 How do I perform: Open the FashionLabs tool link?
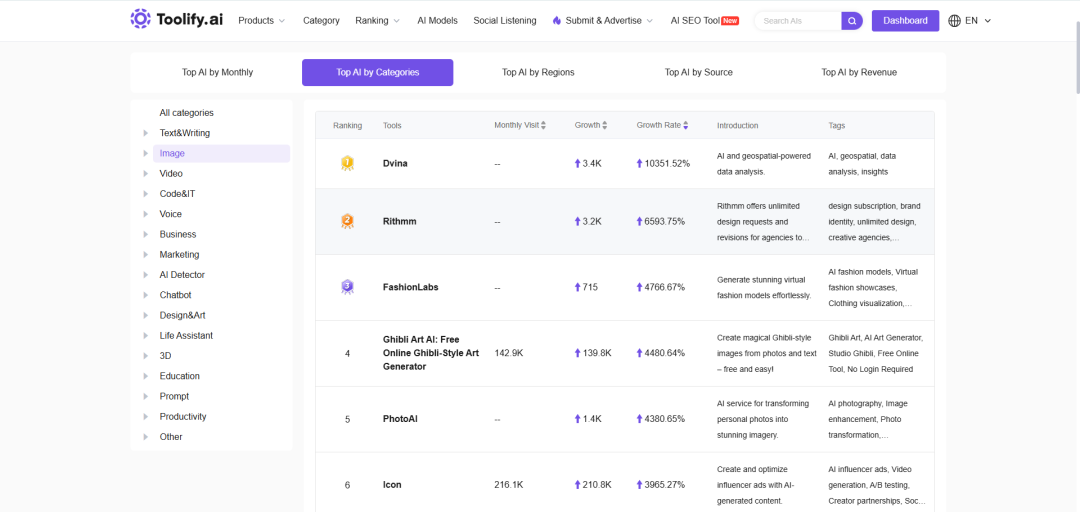411,287
